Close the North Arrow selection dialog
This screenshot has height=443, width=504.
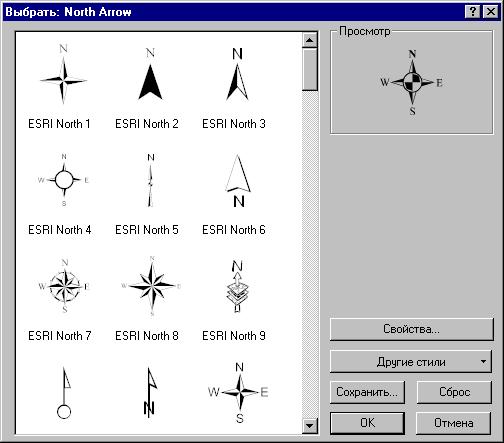coord(491,12)
